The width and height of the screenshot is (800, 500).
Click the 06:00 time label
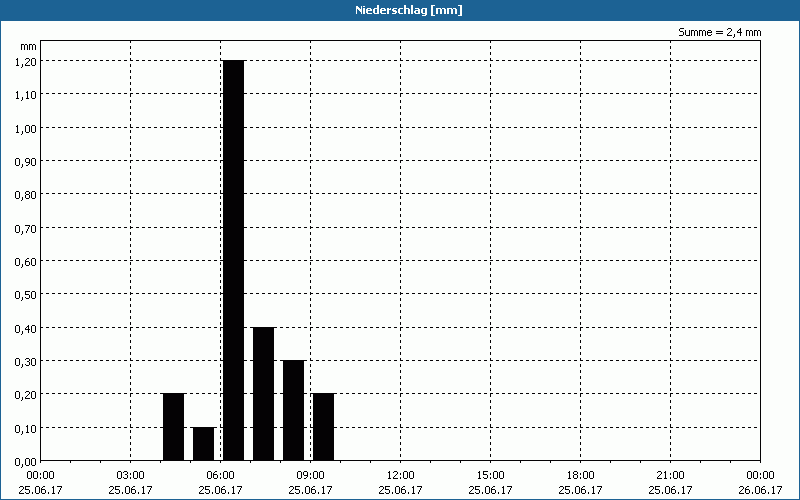coord(220,476)
